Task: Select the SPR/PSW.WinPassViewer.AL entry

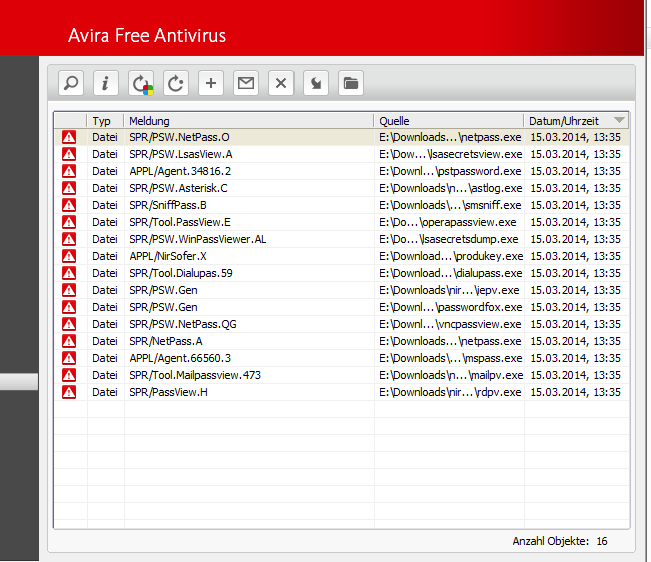Action: tap(342, 239)
